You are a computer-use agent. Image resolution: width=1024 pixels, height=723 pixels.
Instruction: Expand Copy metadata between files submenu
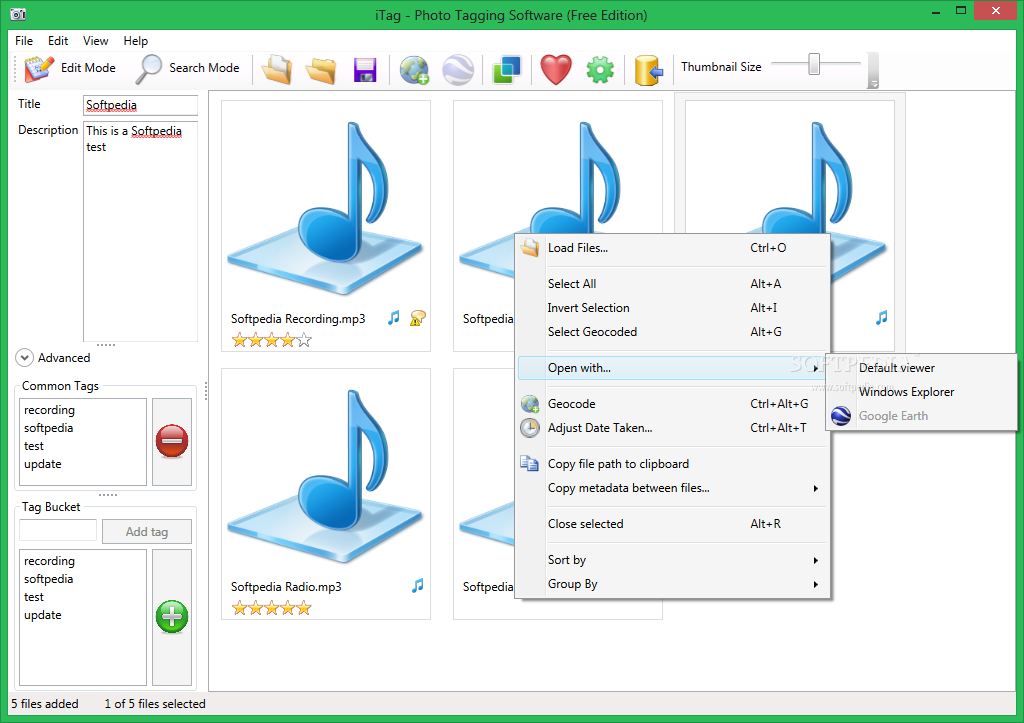(673, 488)
